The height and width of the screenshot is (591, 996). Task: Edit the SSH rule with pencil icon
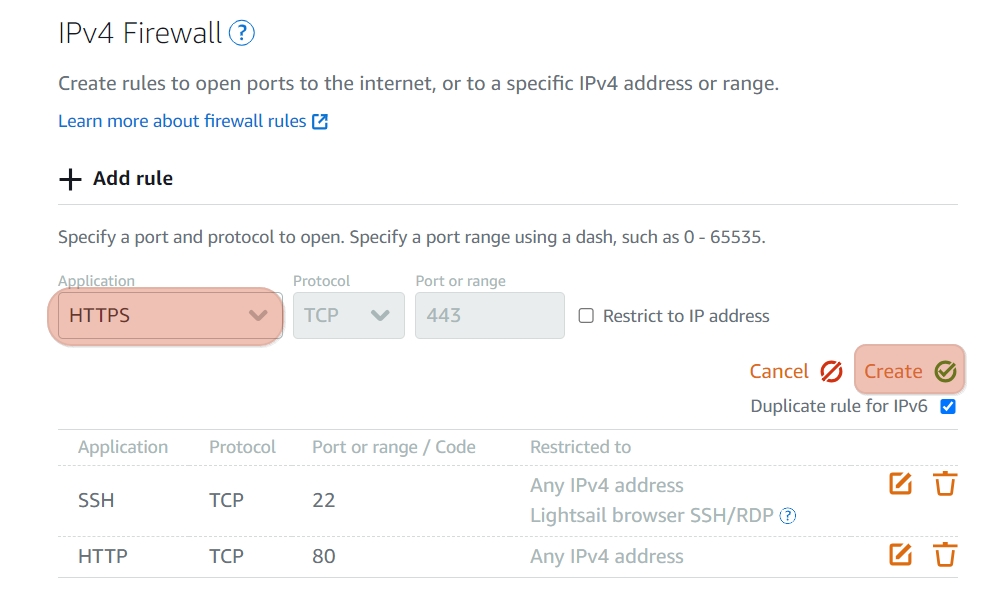900,484
